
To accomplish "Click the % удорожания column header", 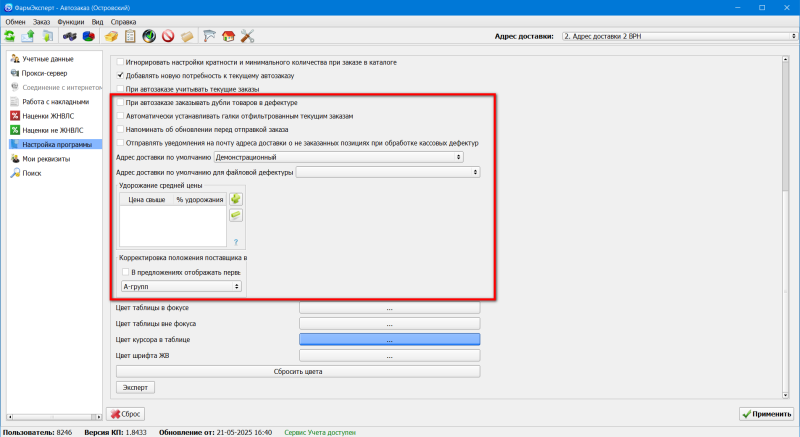I will click(199, 199).
